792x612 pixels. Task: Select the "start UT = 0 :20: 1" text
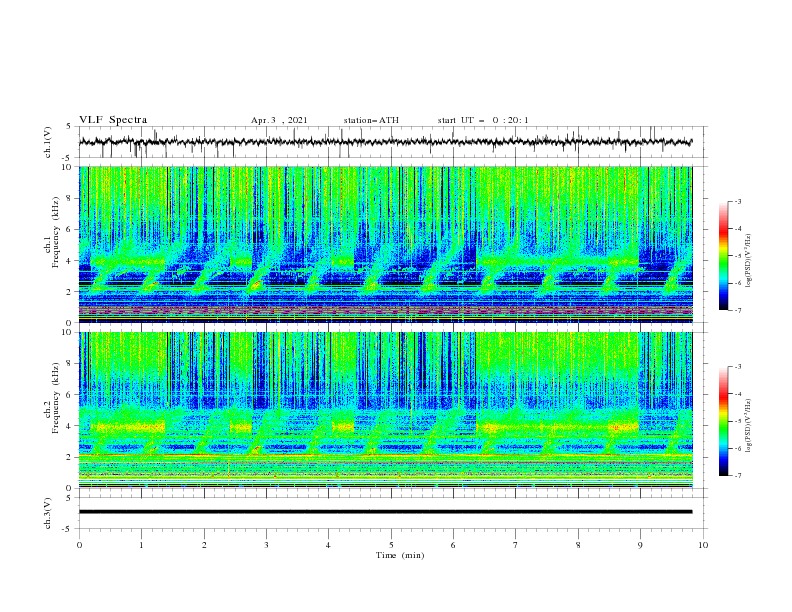tap(483, 120)
